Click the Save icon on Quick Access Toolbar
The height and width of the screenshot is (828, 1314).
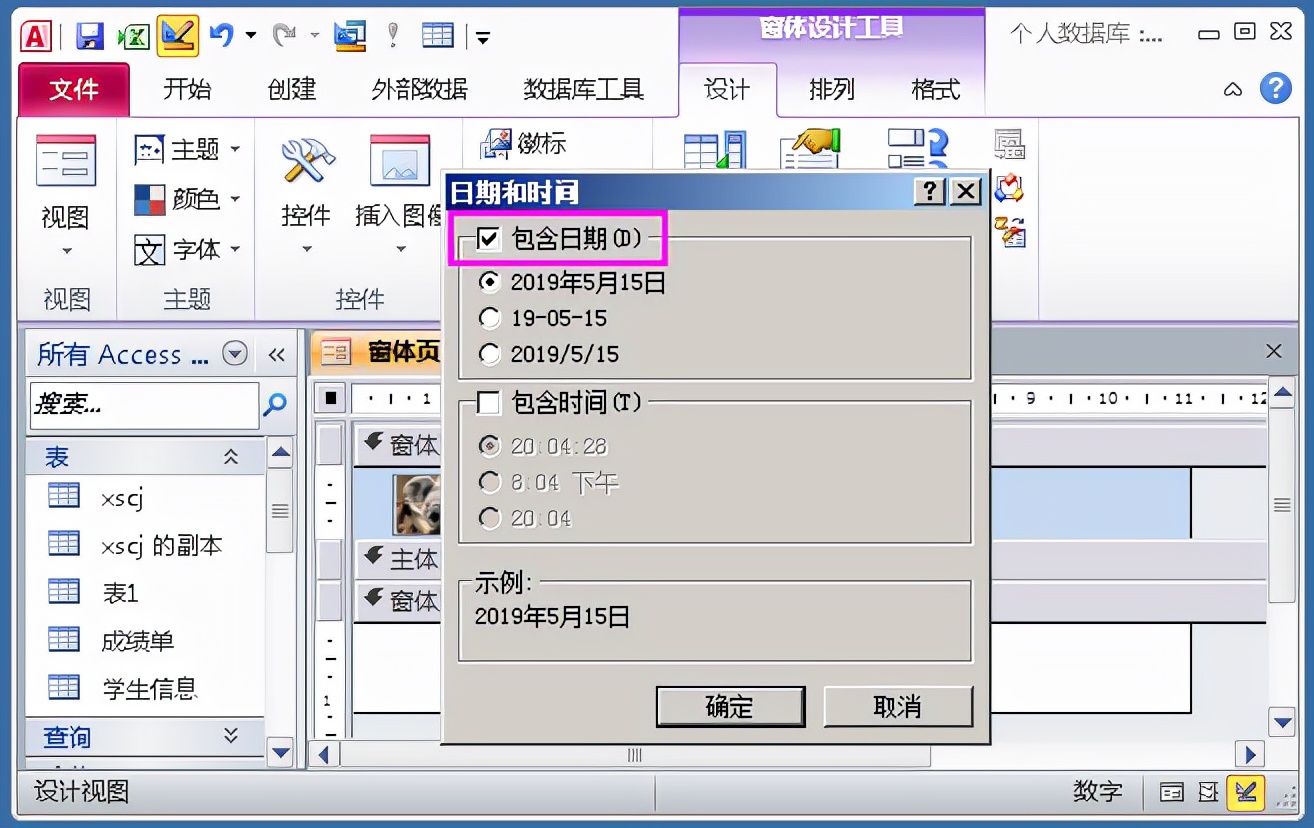pos(88,33)
